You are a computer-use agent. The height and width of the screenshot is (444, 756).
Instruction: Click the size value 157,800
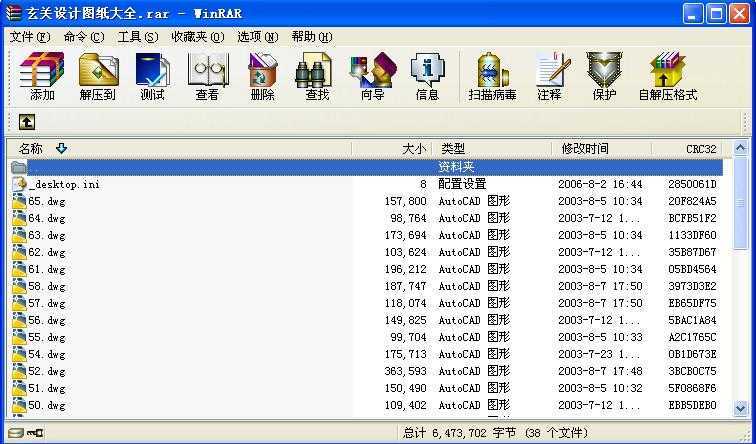point(405,201)
